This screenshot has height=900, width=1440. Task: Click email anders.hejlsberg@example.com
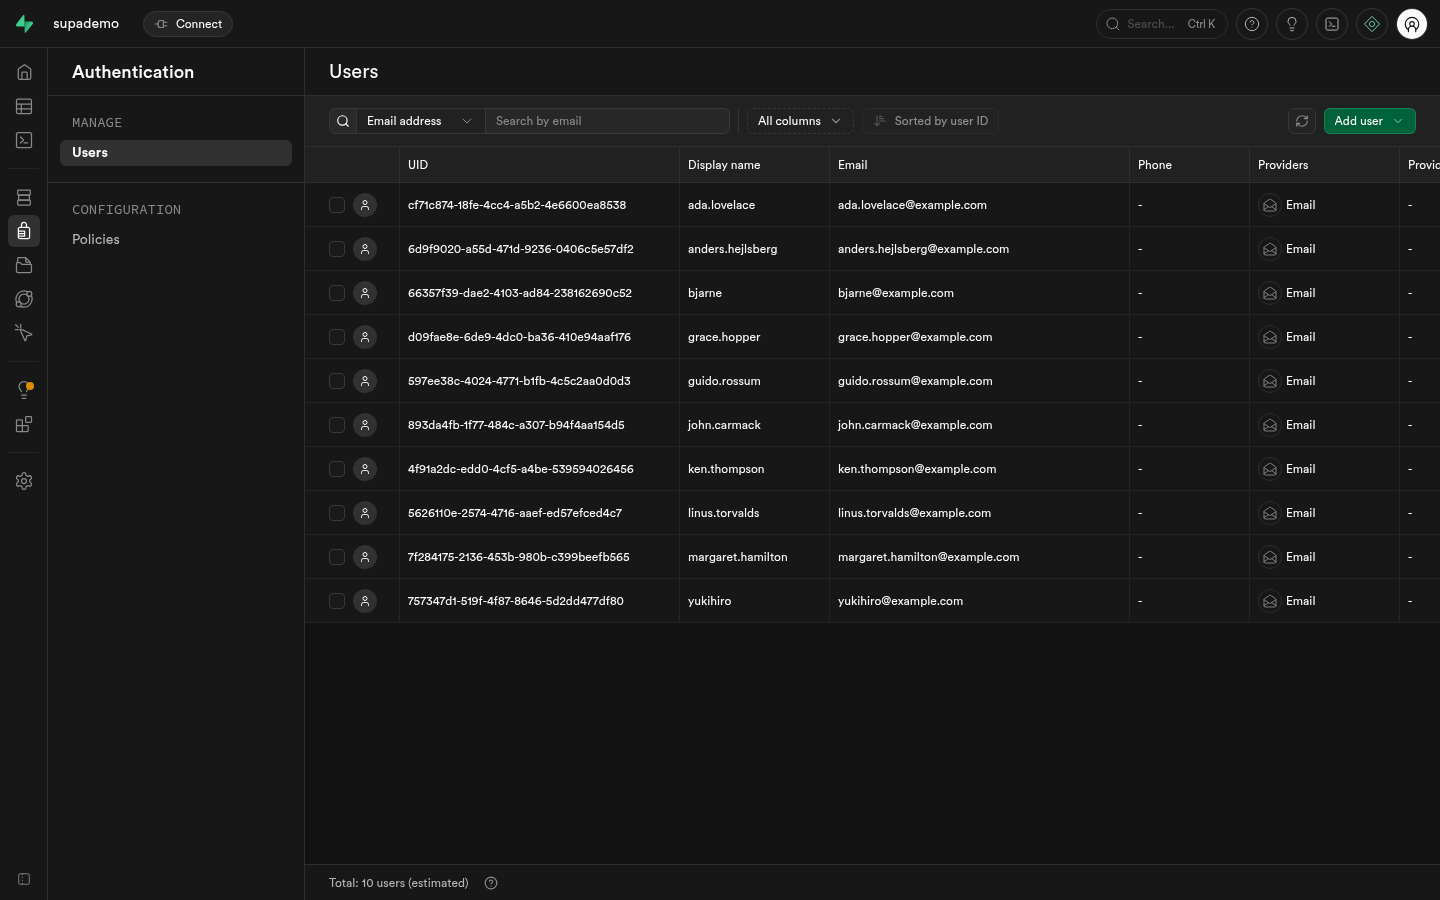[x=924, y=249]
